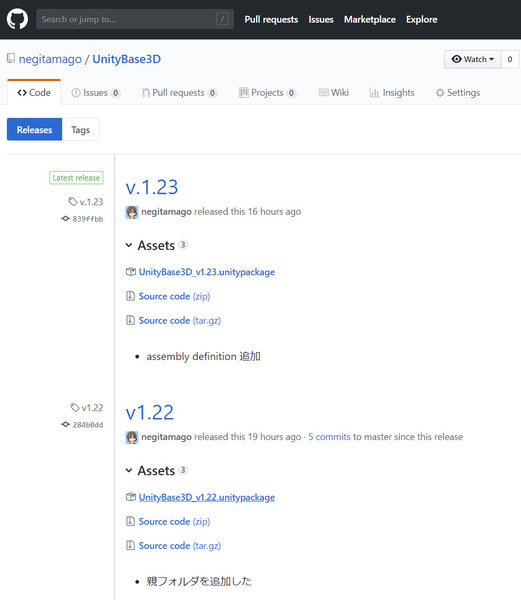The height and width of the screenshot is (600, 521).
Task: Open Issues in top navigation bar
Action: [x=321, y=20]
